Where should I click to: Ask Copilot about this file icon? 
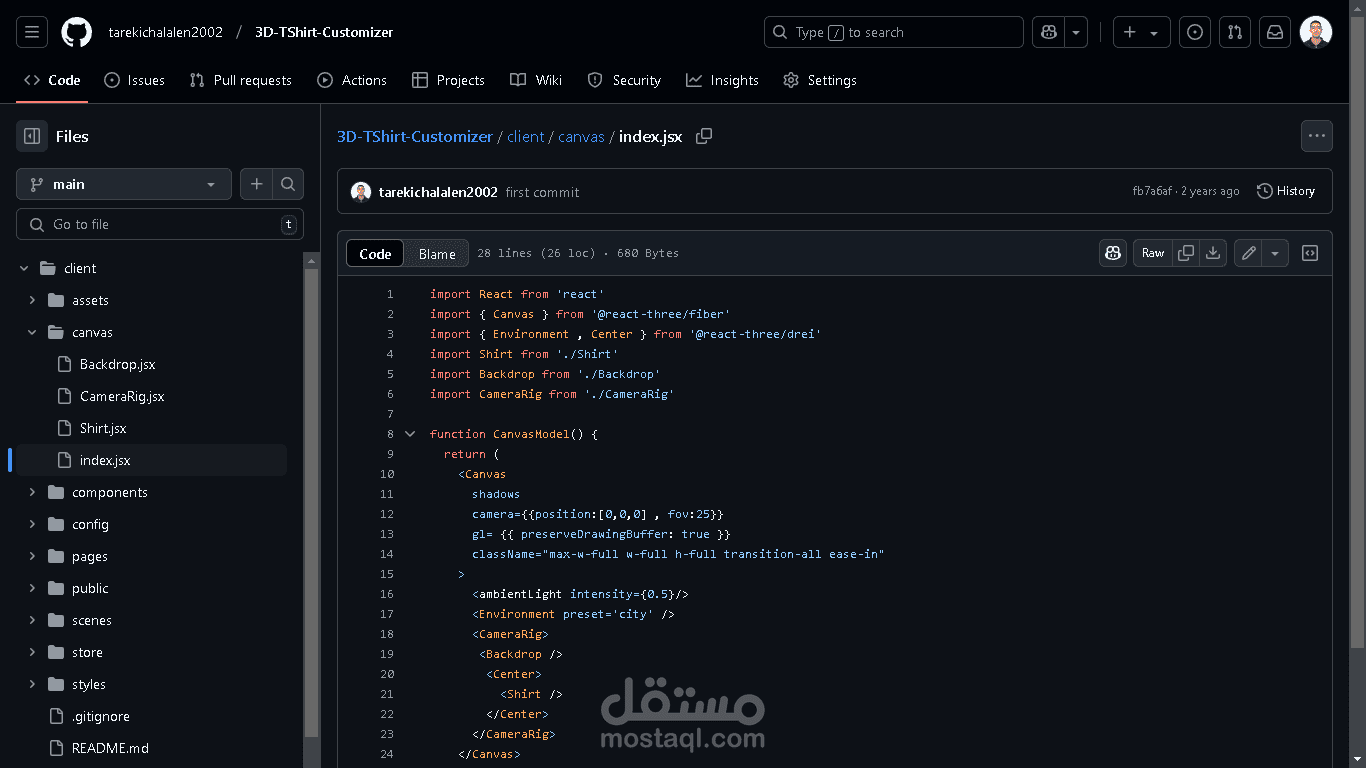tap(1113, 253)
